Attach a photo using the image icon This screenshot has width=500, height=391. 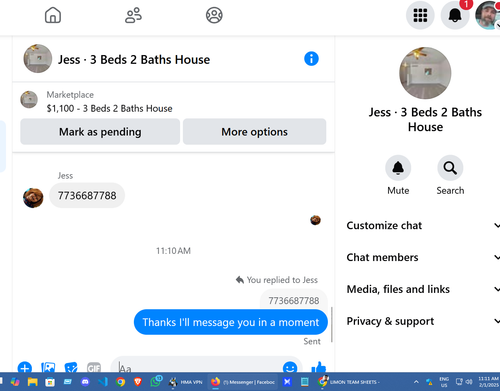point(48,368)
